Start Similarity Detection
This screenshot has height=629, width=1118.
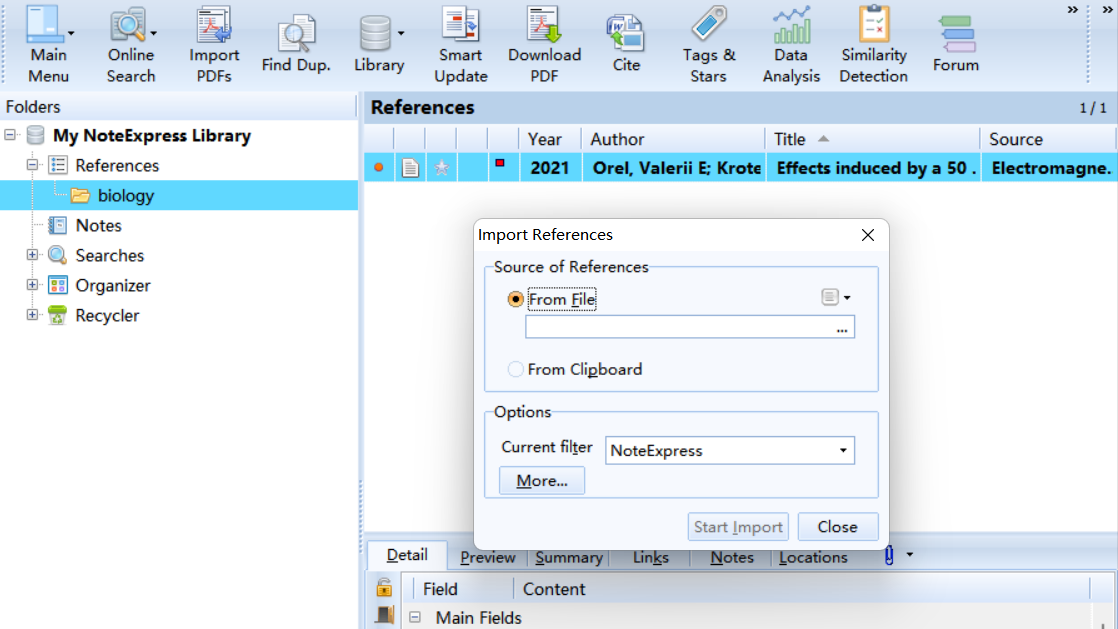point(873,44)
